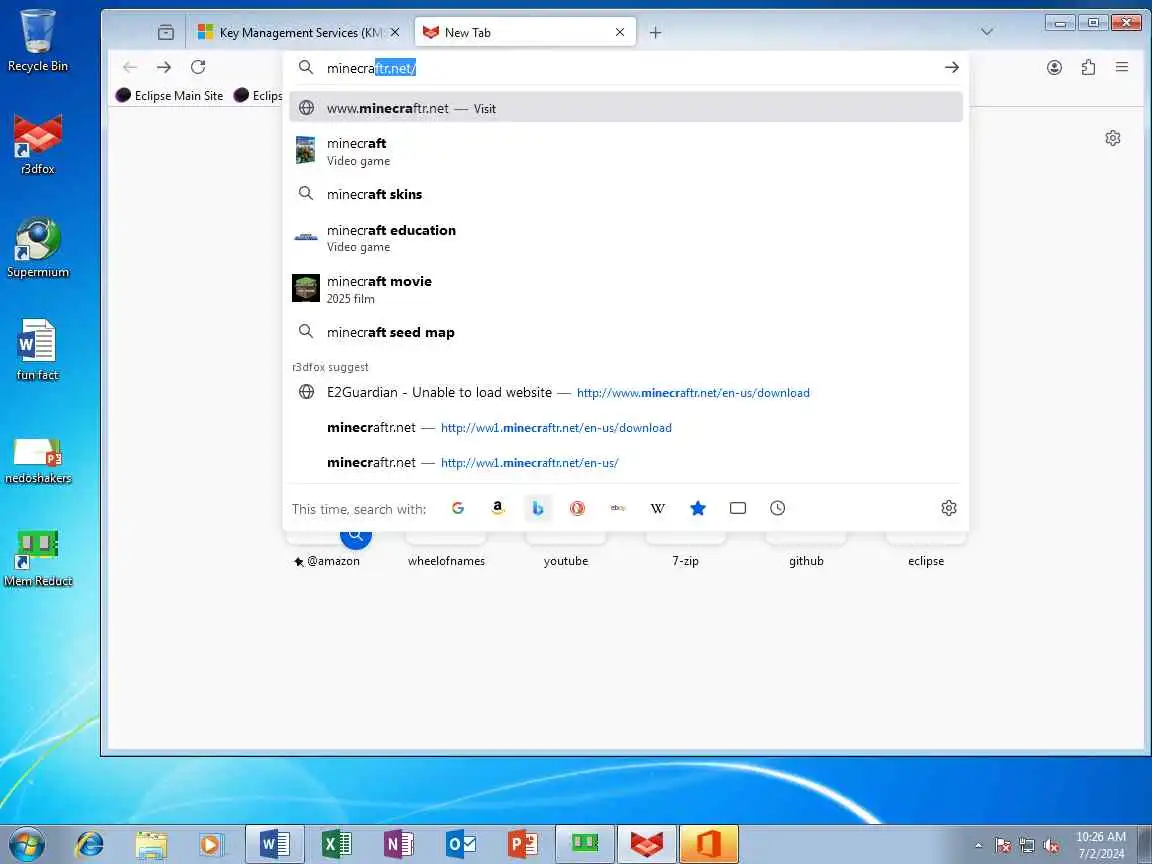Select Mem Reduct desktop shortcut
Screen dimensions: 1152x864
coord(37,558)
